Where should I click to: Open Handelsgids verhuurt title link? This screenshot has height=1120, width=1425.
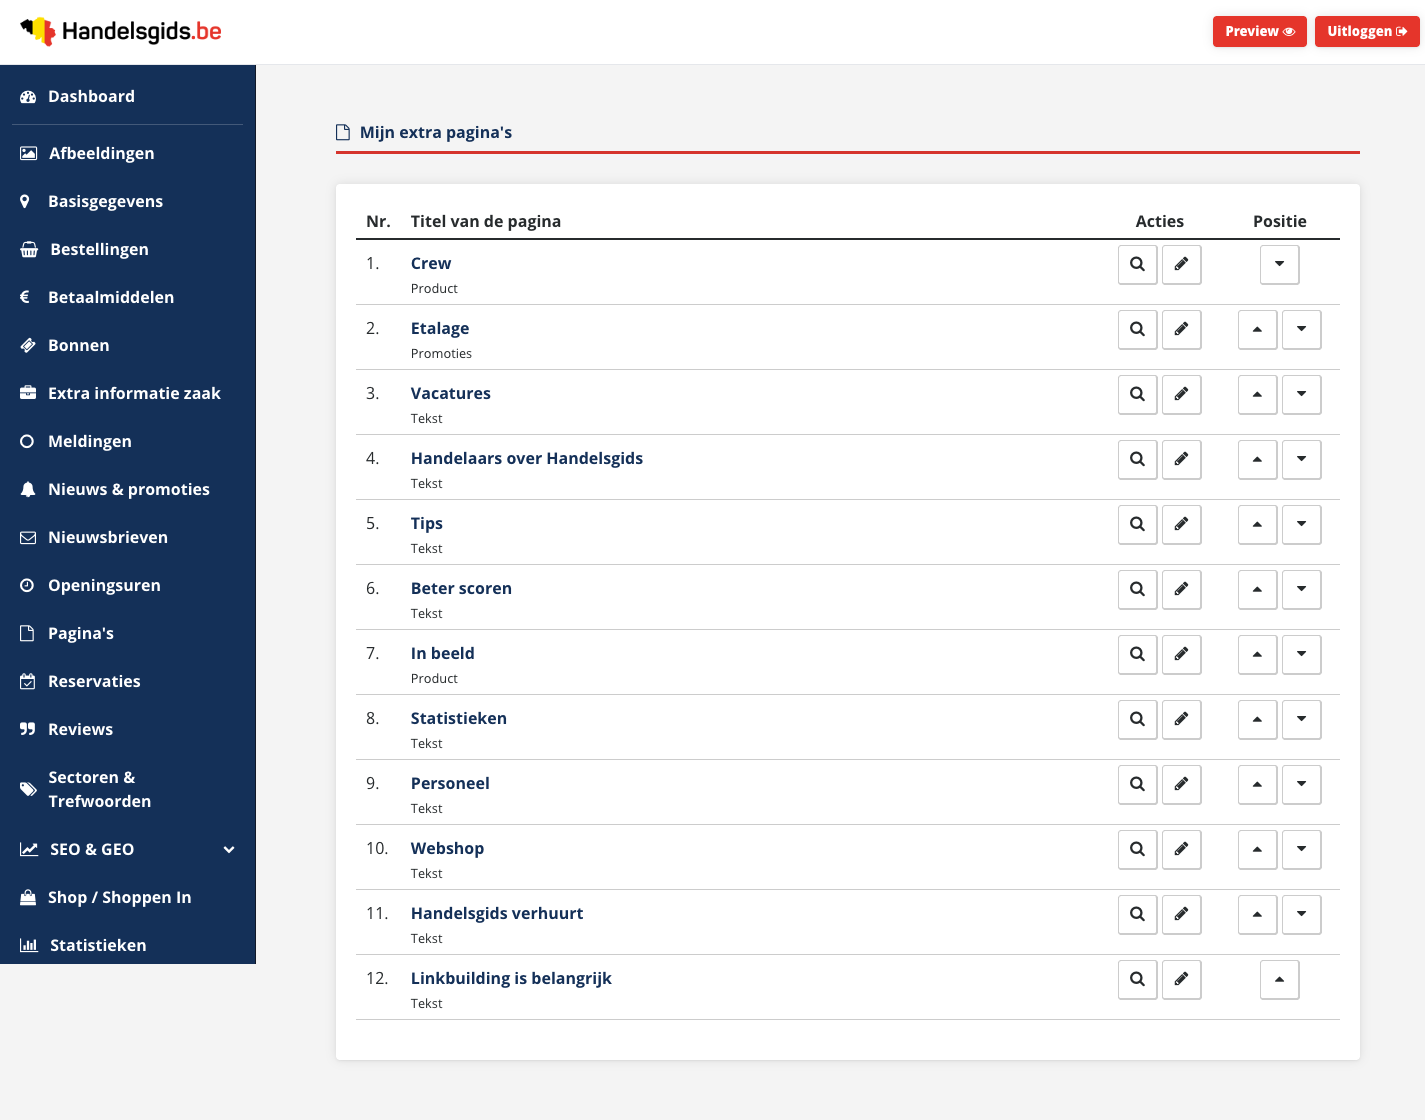point(497,913)
